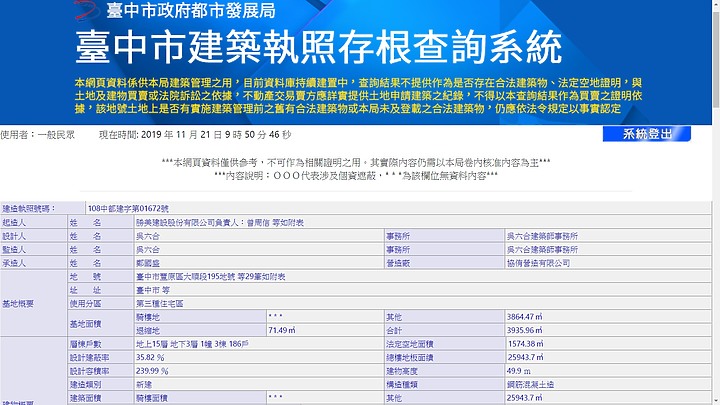Image resolution: width=720 pixels, height=405 pixels.
Task: Click the 鋼筋混凝土造 value
Action: 530,384
